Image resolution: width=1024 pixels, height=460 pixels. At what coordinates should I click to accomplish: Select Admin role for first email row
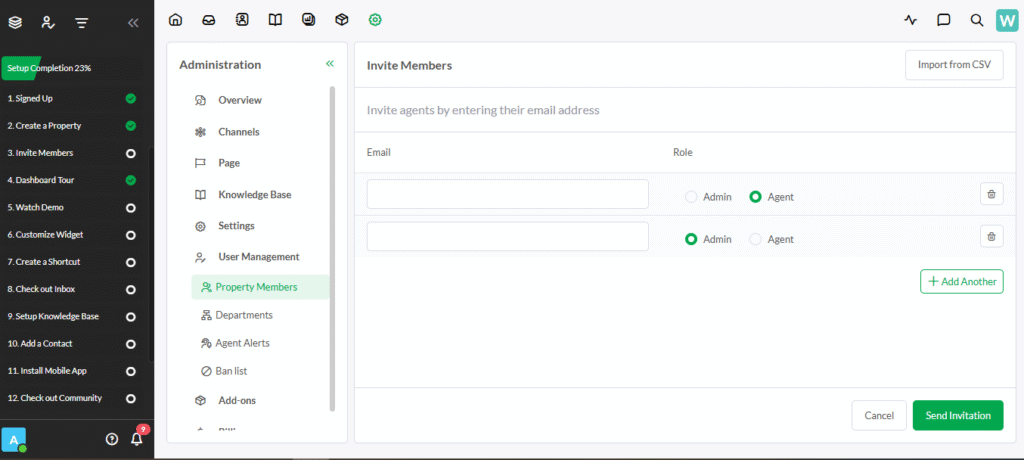pyautogui.click(x=691, y=197)
